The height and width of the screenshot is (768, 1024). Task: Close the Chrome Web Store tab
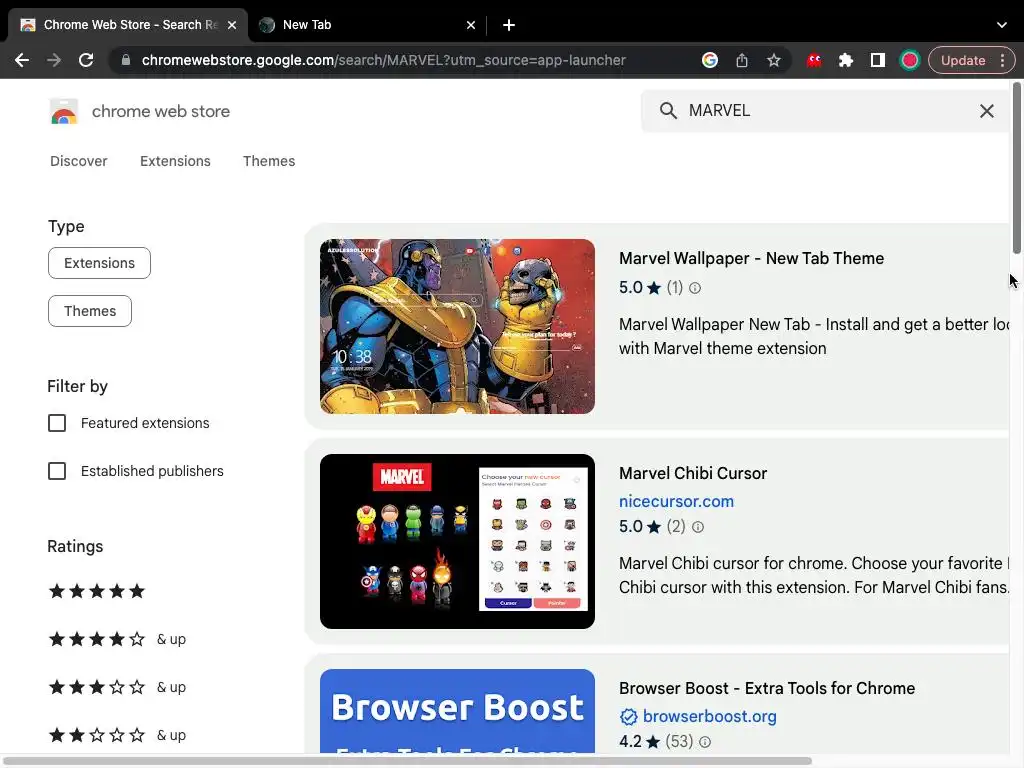232,25
